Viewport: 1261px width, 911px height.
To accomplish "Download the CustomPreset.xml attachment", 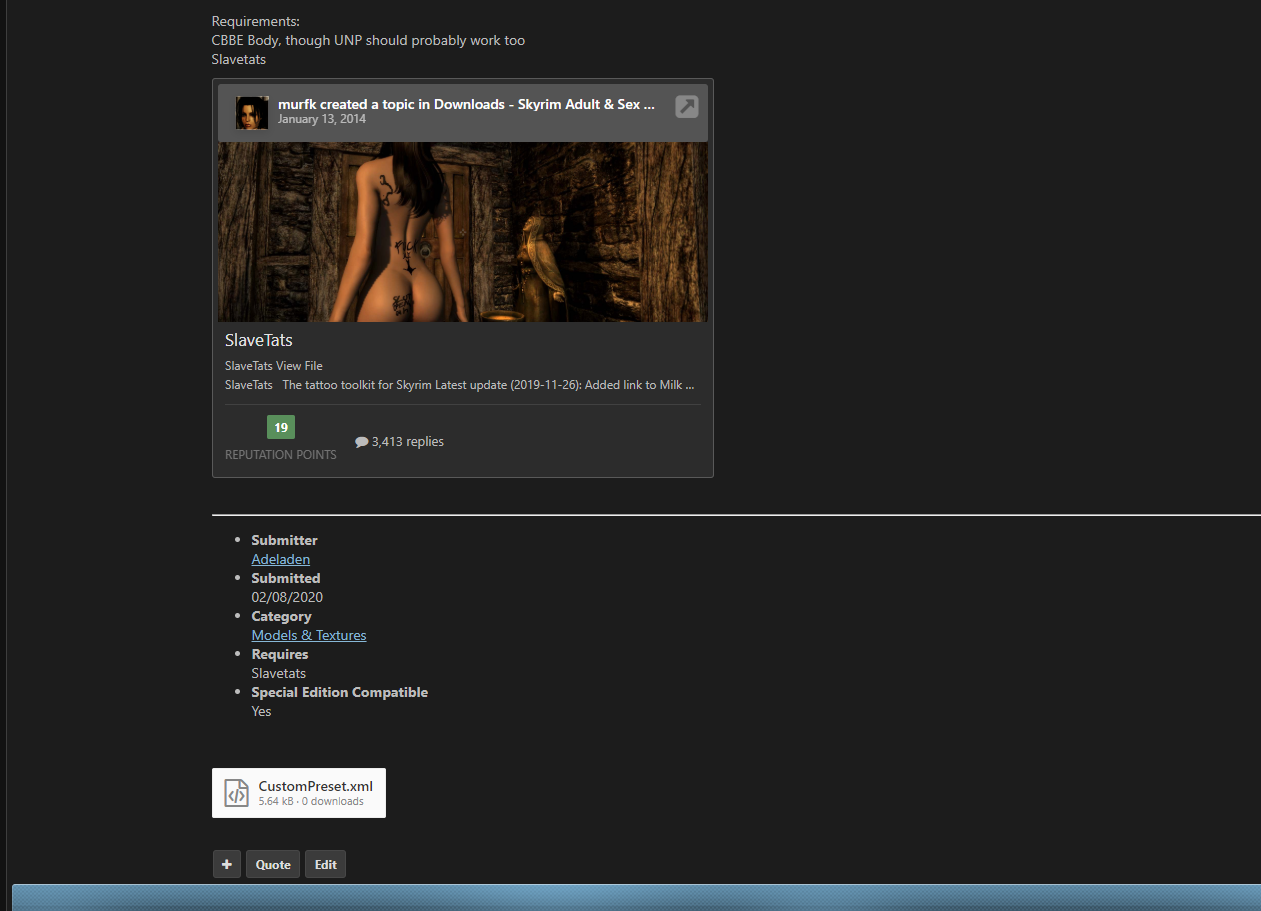I will click(299, 793).
